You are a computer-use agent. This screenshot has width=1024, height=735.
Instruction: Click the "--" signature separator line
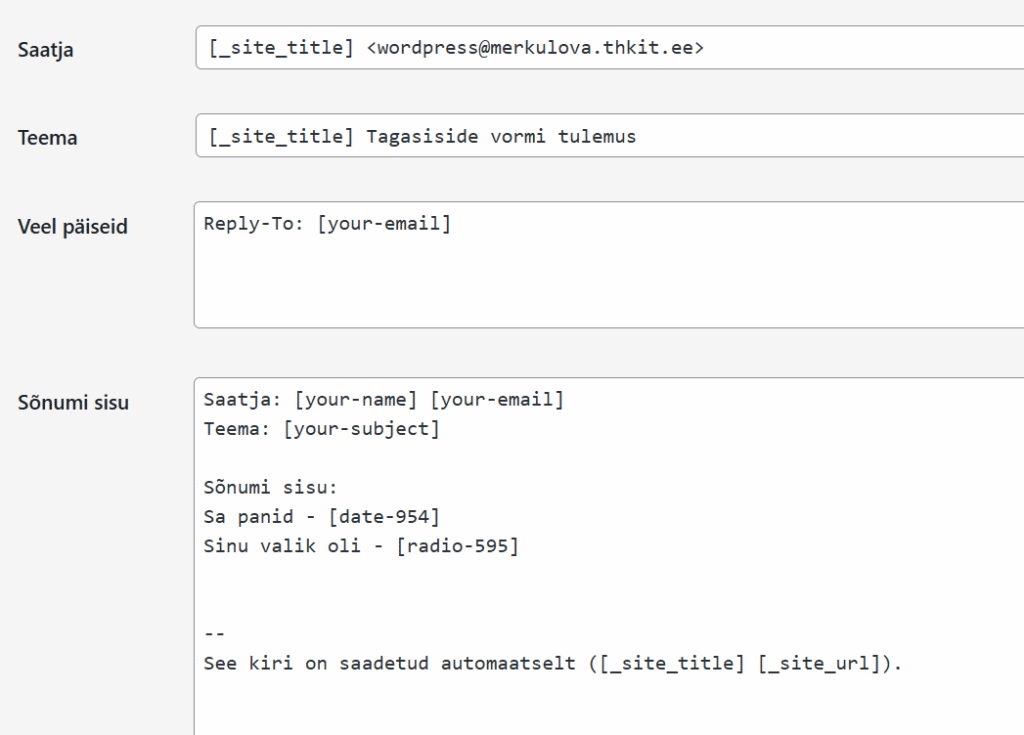click(214, 634)
